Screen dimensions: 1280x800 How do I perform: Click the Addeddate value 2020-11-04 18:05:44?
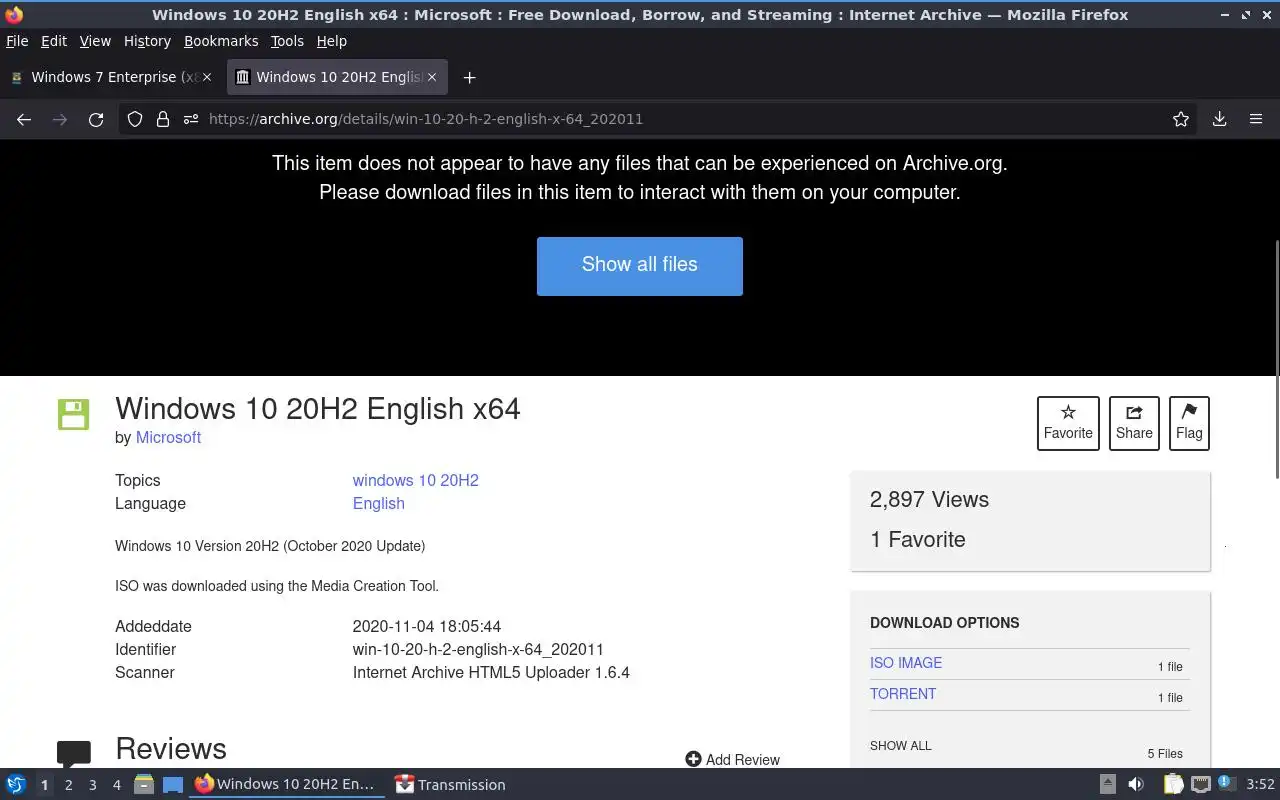[x=427, y=626]
